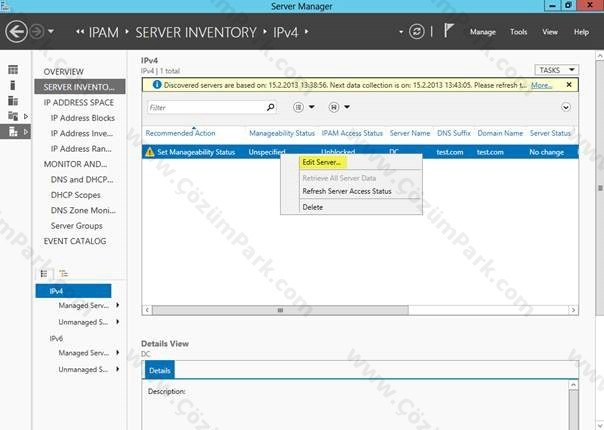Go back using the Back arrow button

[16, 31]
